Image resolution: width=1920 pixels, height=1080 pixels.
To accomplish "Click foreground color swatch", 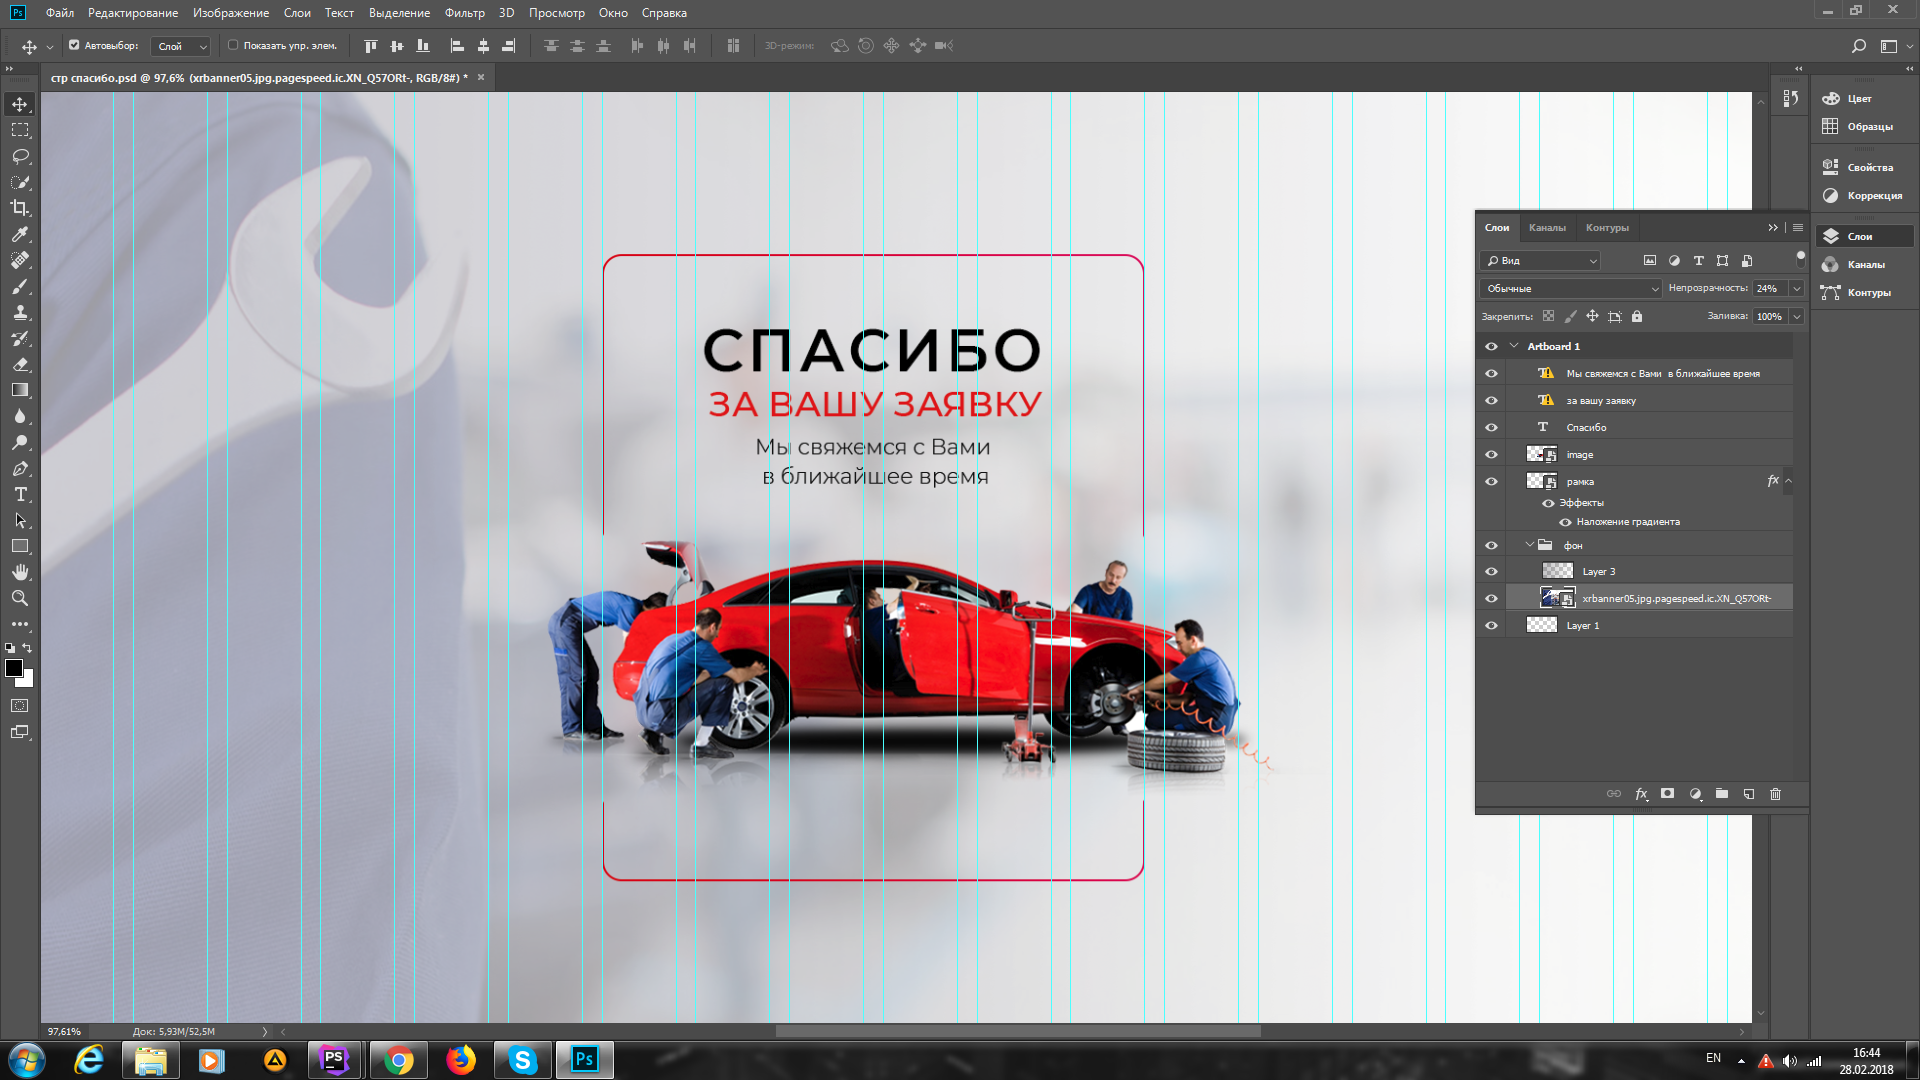I will [x=13, y=668].
